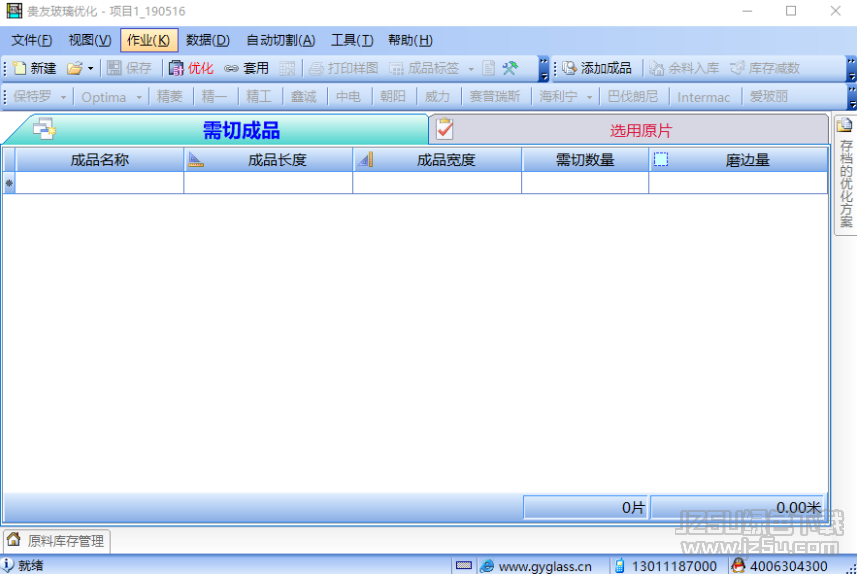Open the 原料库存管理 bottom tab
The width and height of the screenshot is (857, 574).
coord(57,541)
